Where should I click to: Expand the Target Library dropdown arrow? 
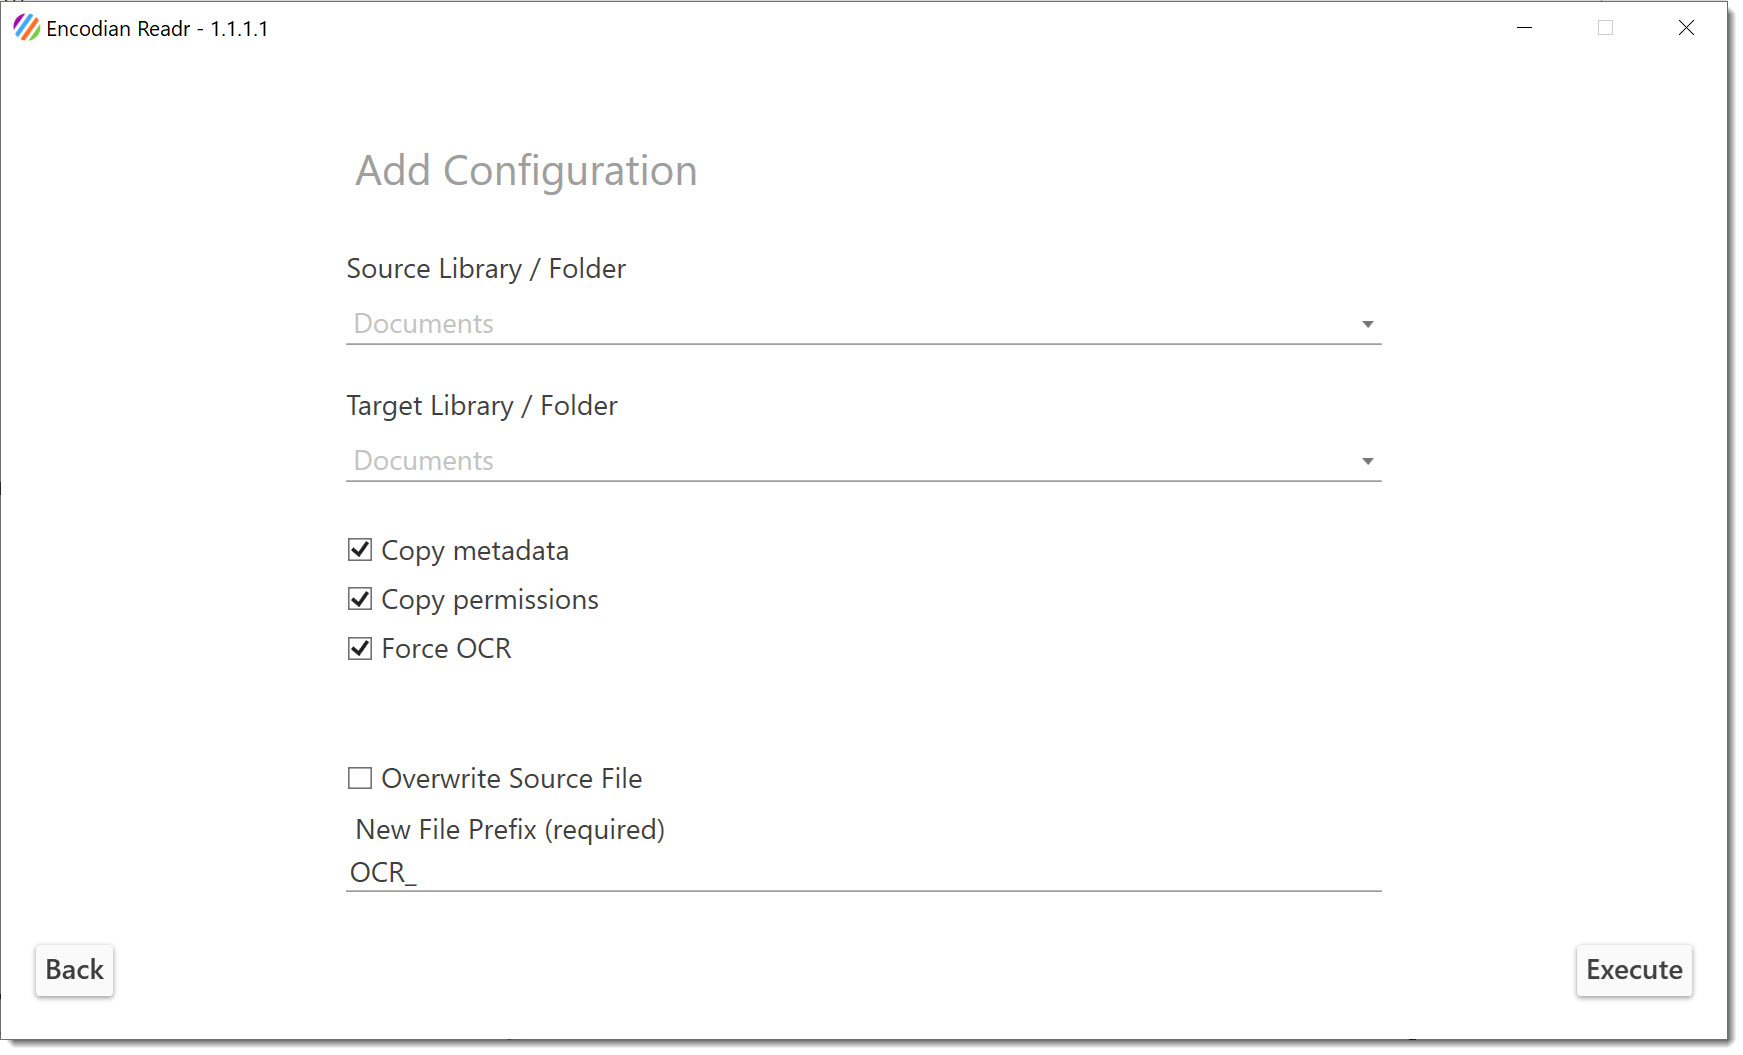pyautogui.click(x=1367, y=461)
